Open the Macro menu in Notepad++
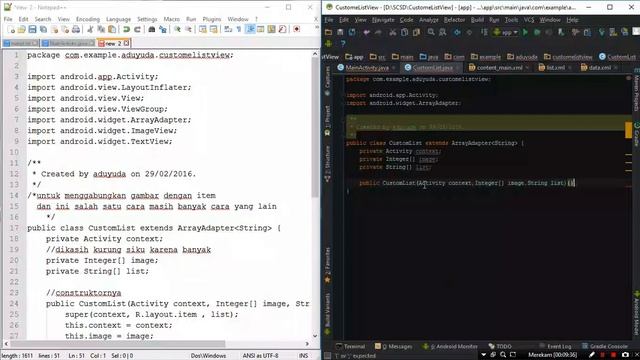This screenshot has width=640, height=360. coord(171,19)
